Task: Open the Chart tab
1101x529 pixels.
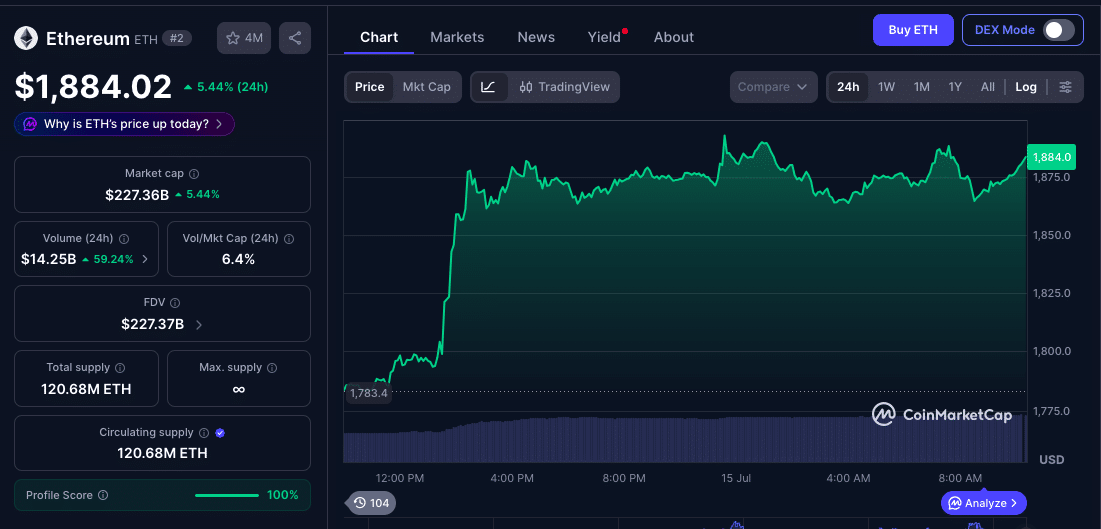Action: coord(379,37)
